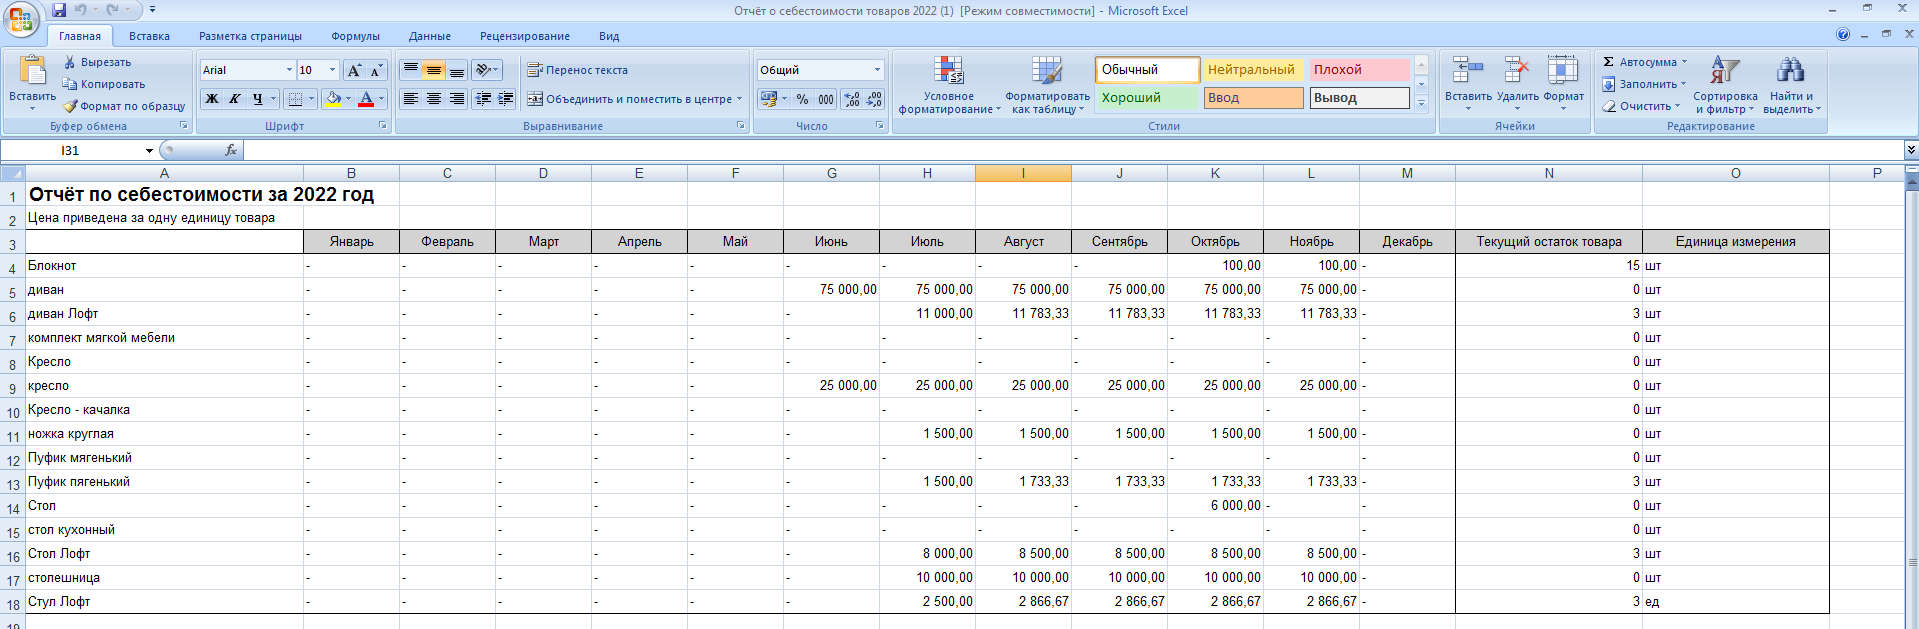
Task: Click the Sort and Filter funnel icon
Action: (1725, 71)
